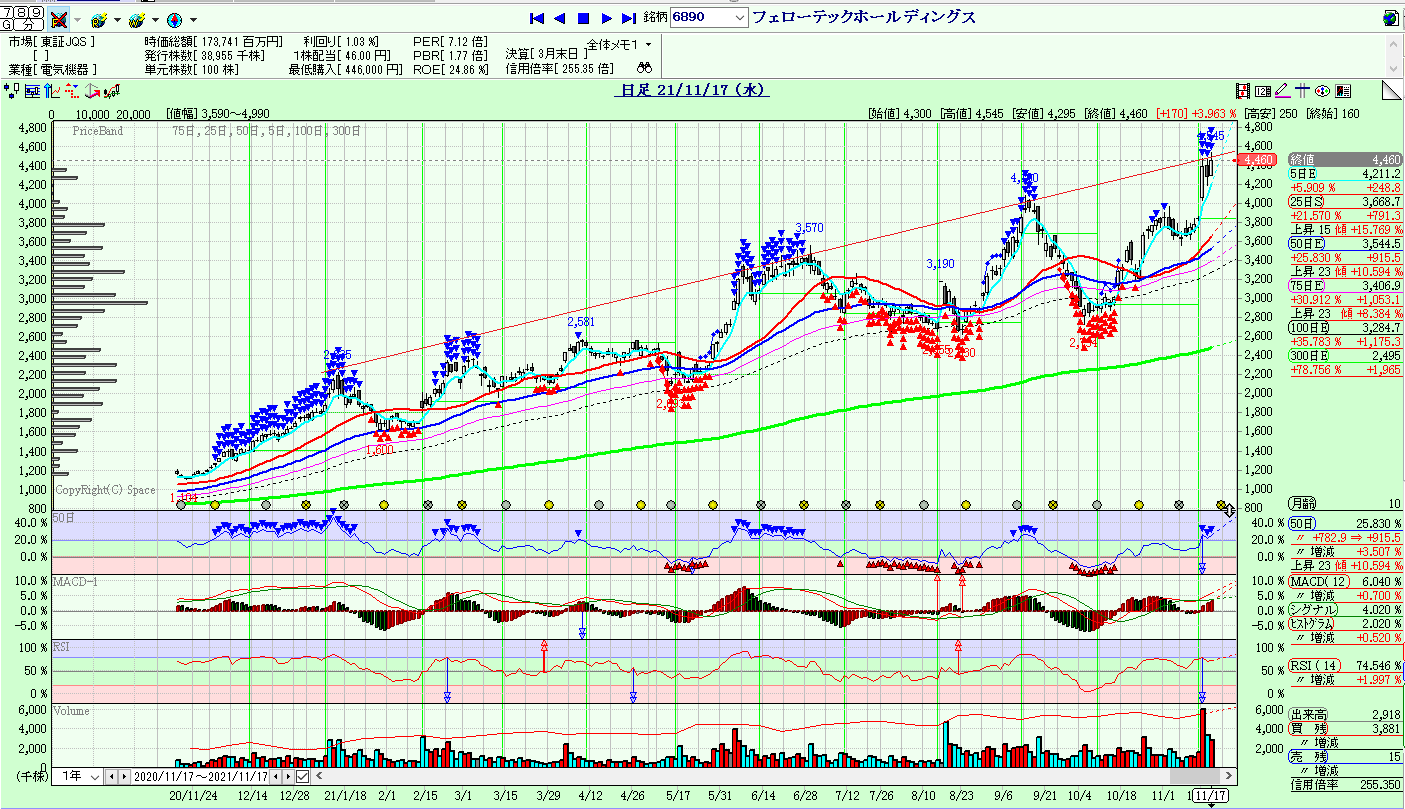The height and width of the screenshot is (809, 1405).
Task: Click the crosshair cursor tool icon
Action: pos(1302,91)
